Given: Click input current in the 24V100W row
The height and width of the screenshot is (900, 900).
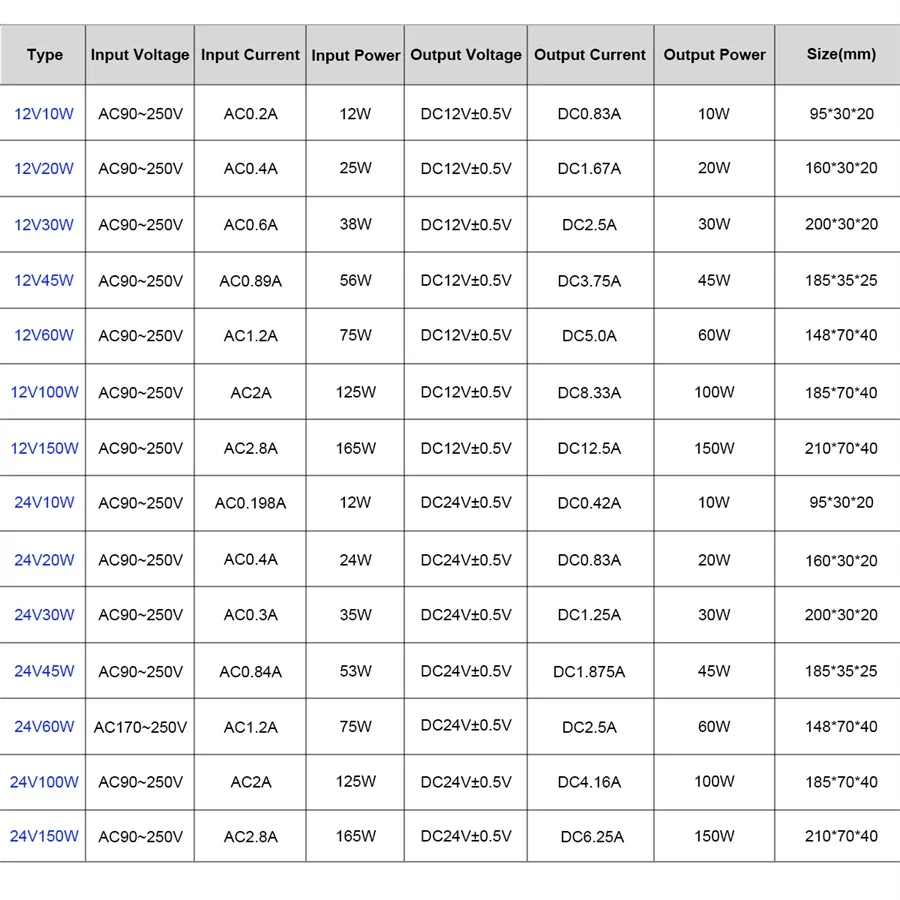Looking at the screenshot, I should pos(250,782).
